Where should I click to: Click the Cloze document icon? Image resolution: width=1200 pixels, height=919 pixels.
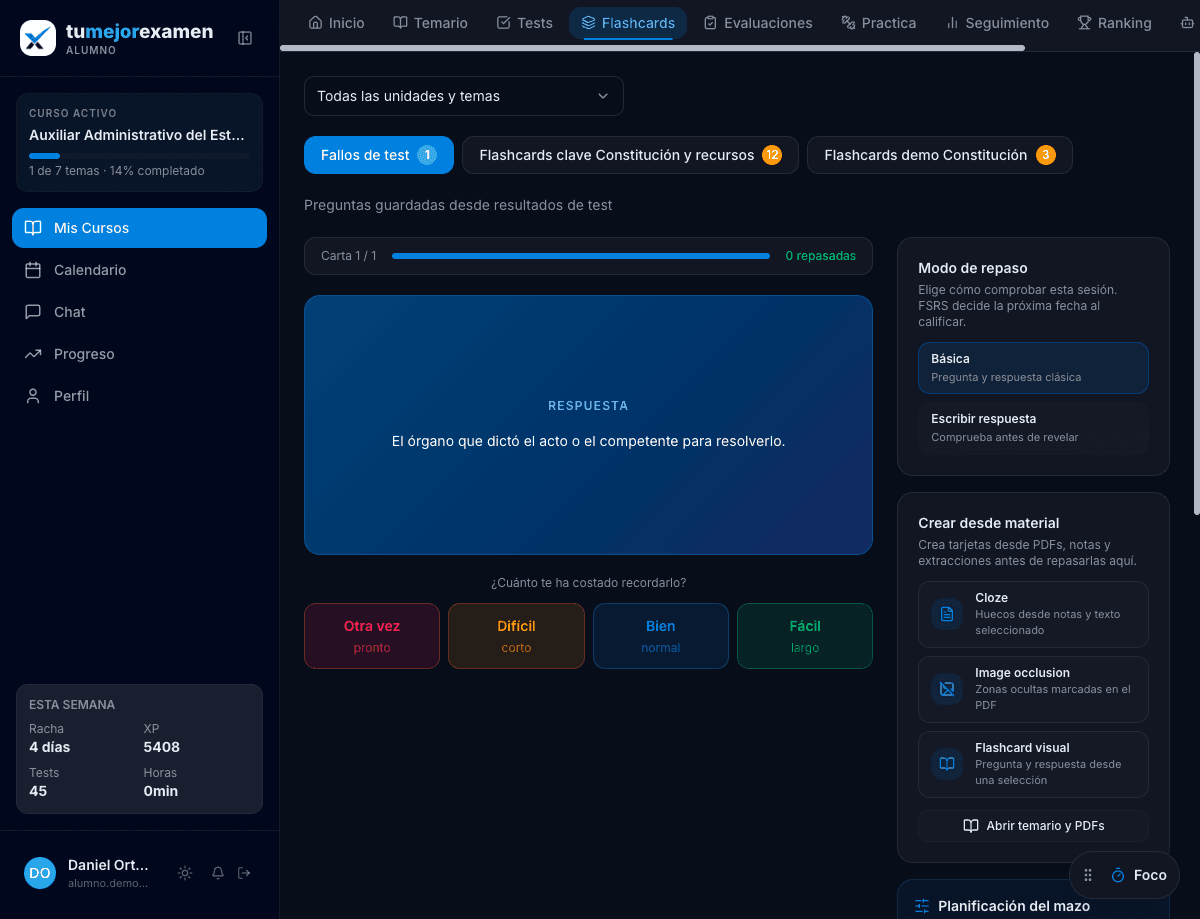[x=947, y=614]
